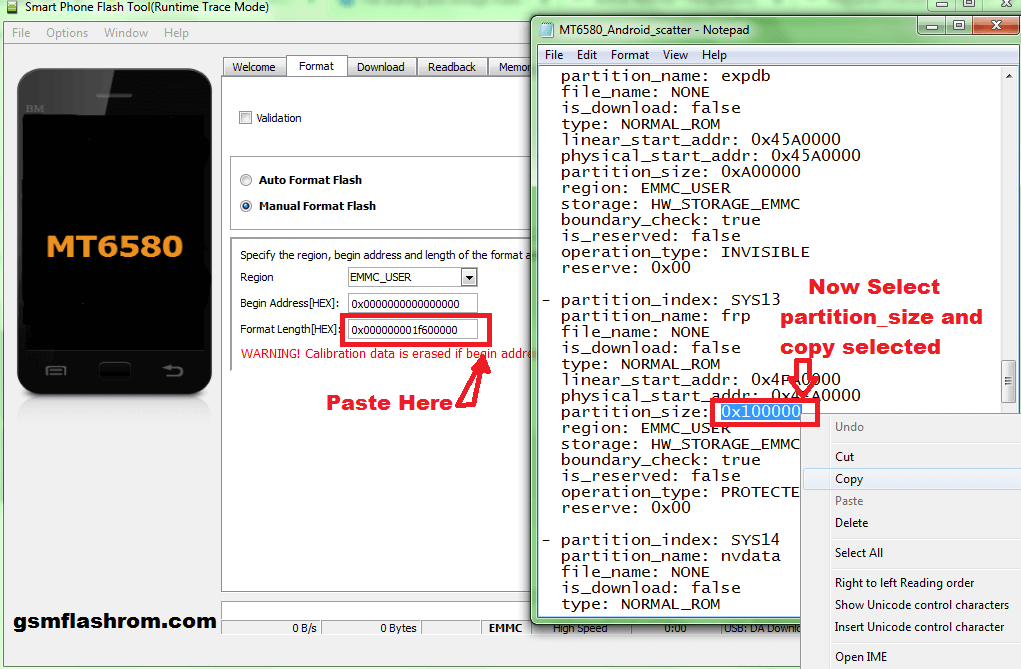Switch to the Format tab
Viewport: 1021px width, 669px height.
point(316,66)
